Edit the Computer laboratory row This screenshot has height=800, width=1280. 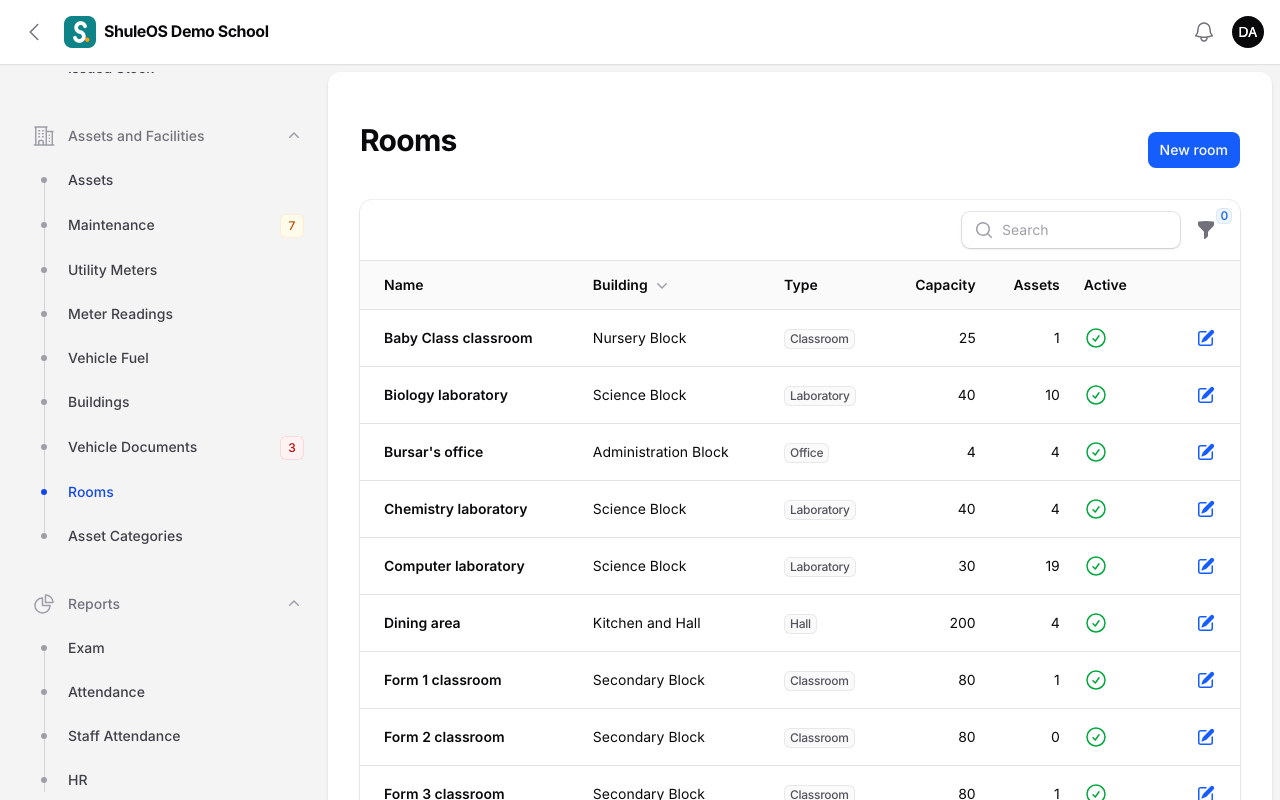point(1206,566)
